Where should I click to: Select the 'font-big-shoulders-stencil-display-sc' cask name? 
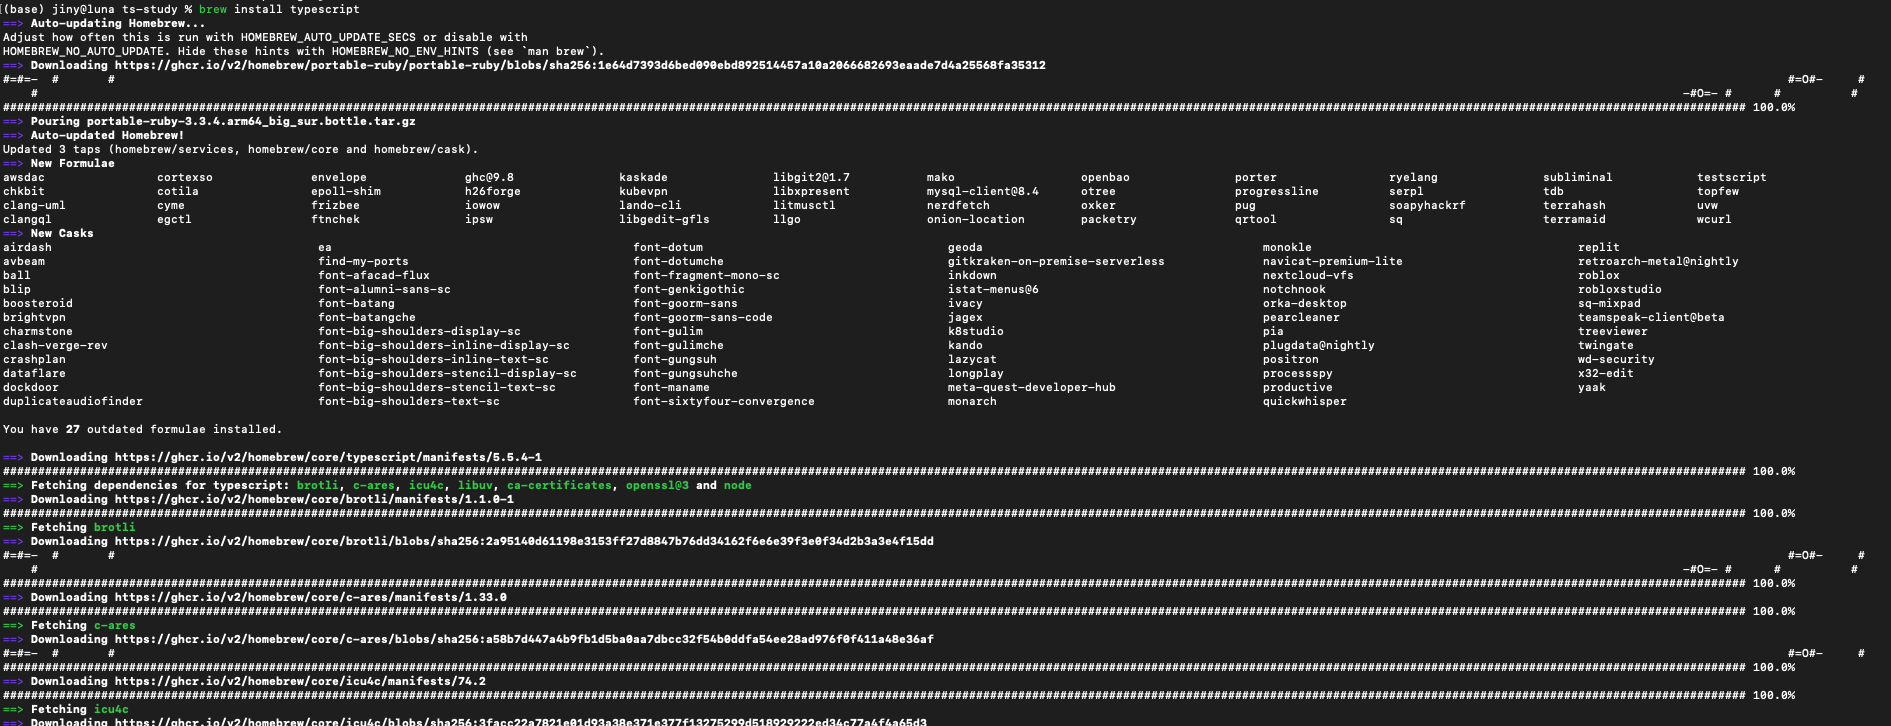(x=448, y=373)
